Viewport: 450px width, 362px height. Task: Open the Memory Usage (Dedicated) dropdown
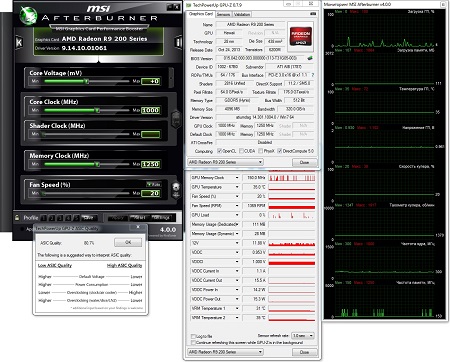pyautogui.click(x=237, y=224)
